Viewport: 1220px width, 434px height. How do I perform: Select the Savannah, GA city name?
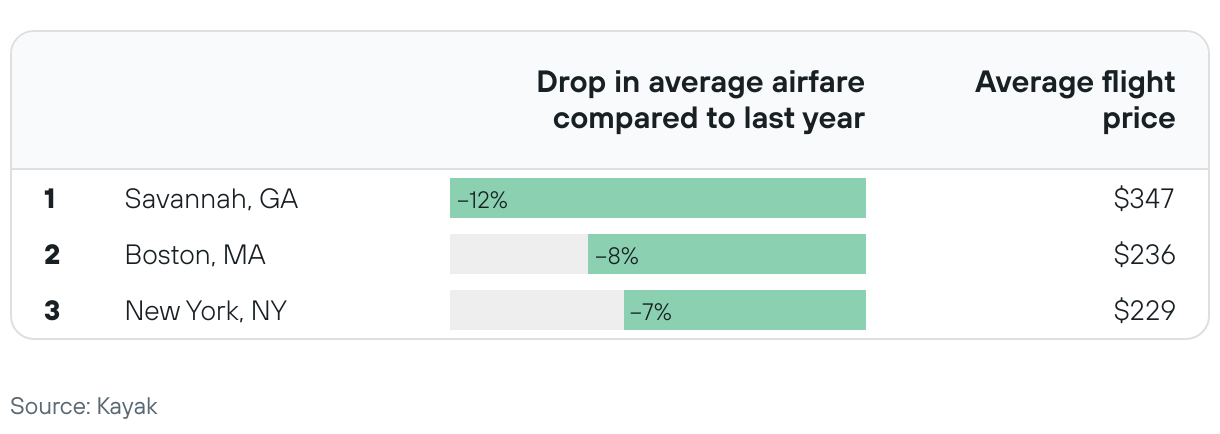(x=211, y=199)
